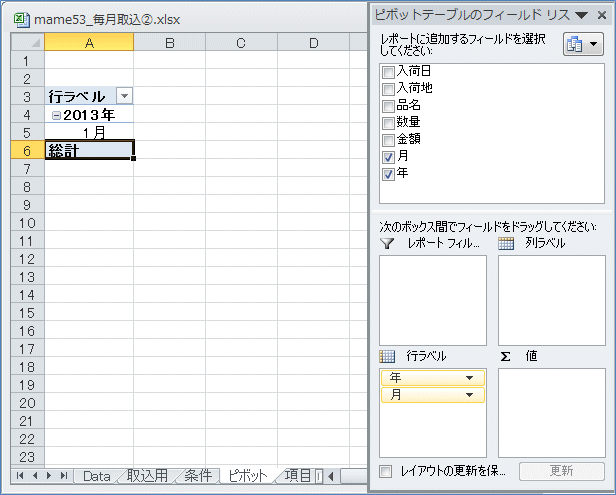
Task: Uncheck the 年 field checkbox
Action: tap(388, 174)
